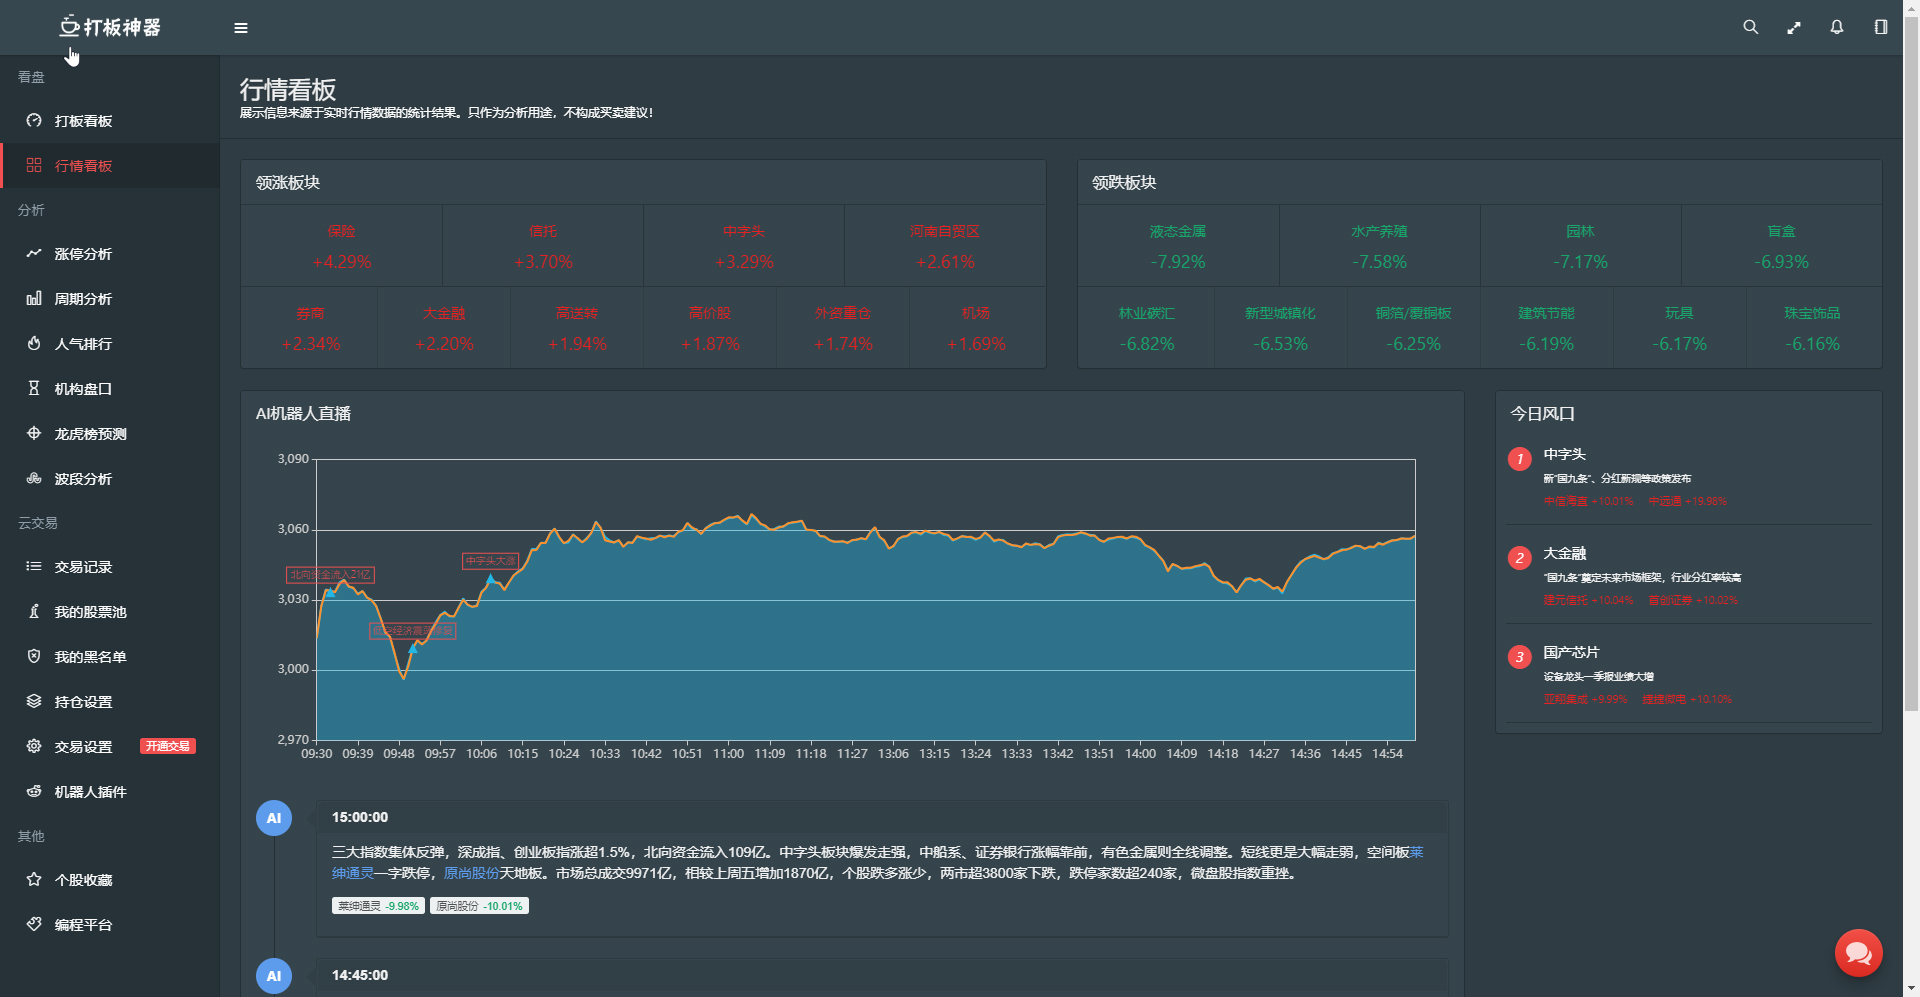Viewport: 1920px width, 997px height.
Task: Click the 龙虎榜预测 target icon
Action: (34, 434)
